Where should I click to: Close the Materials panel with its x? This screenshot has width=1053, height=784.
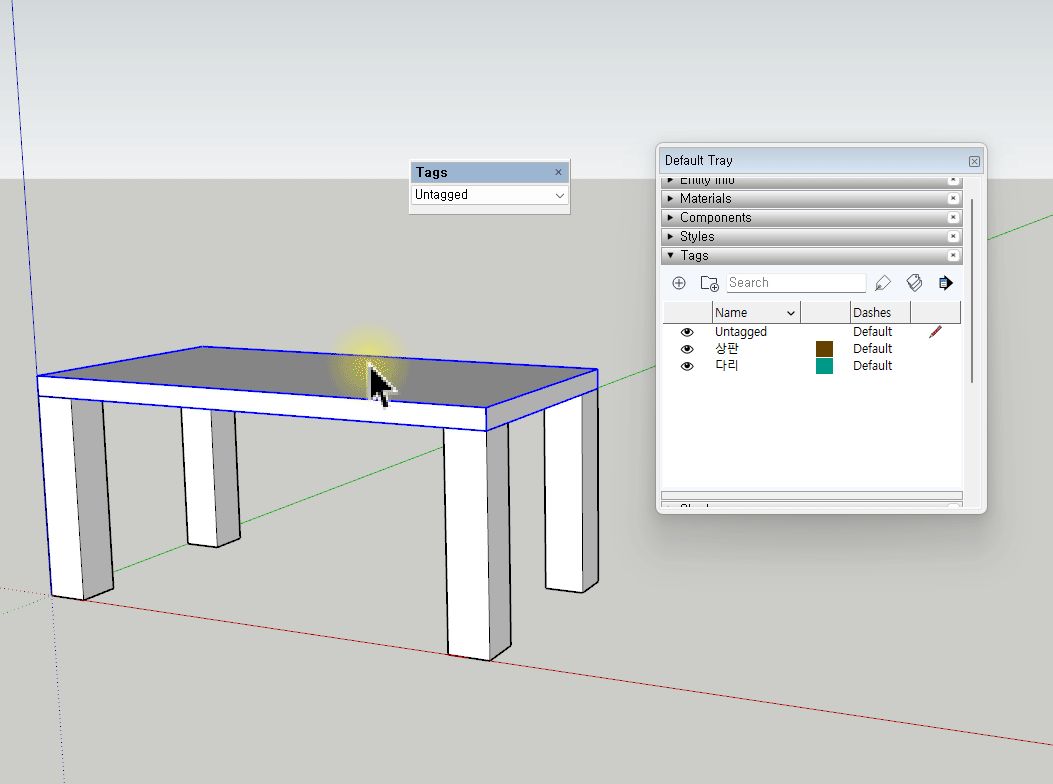pyautogui.click(x=952, y=198)
